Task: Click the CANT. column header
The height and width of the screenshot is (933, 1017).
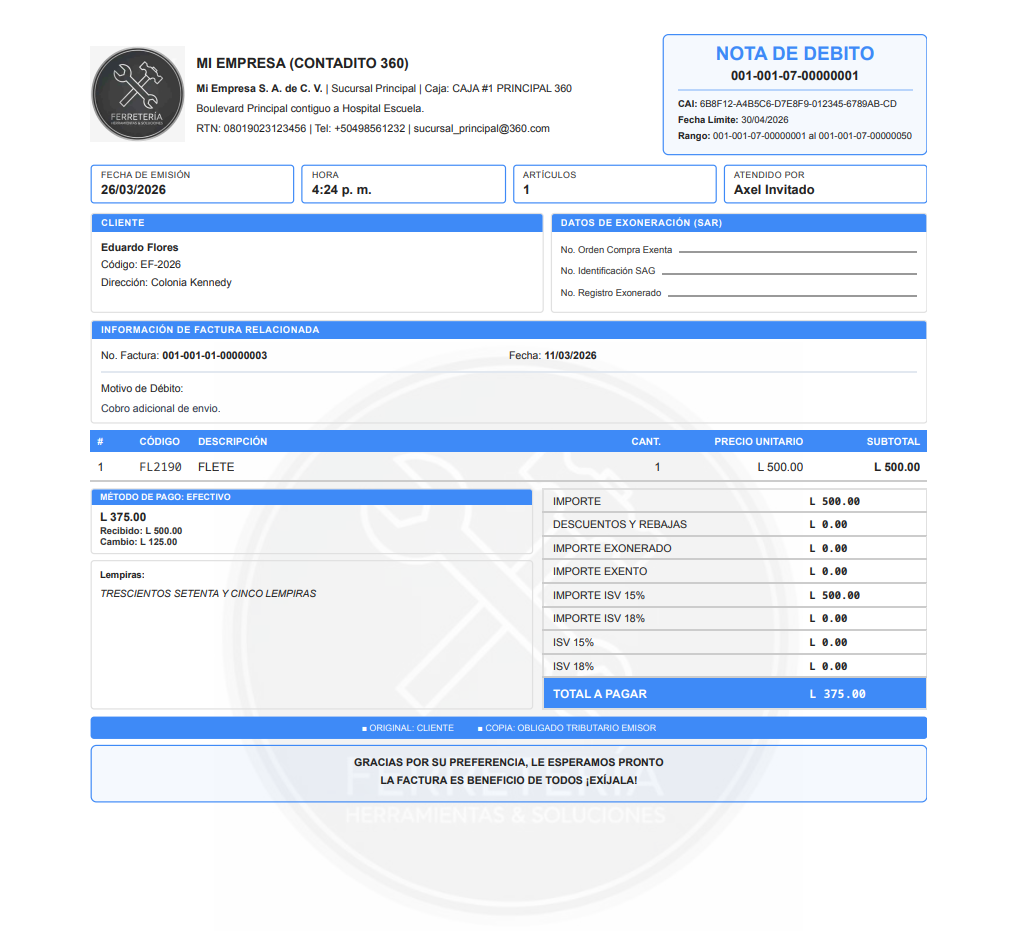Action: (646, 442)
